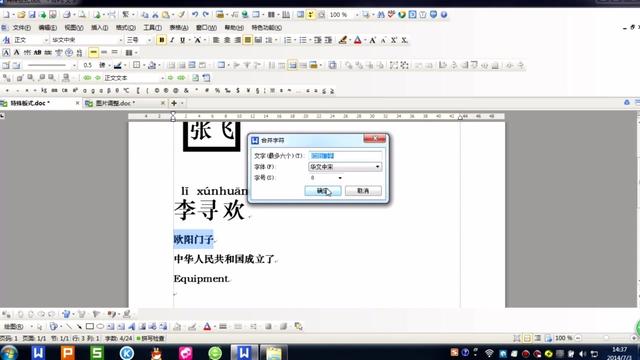Click the Bulleted list icon

coord(302,40)
